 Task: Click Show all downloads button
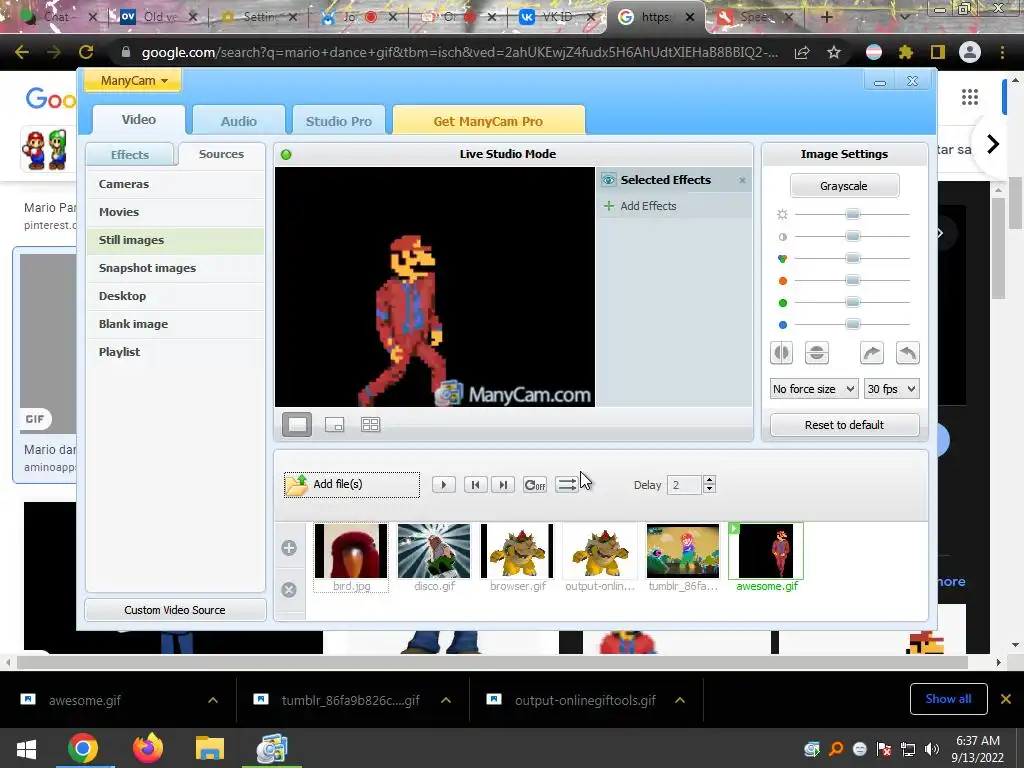948,699
